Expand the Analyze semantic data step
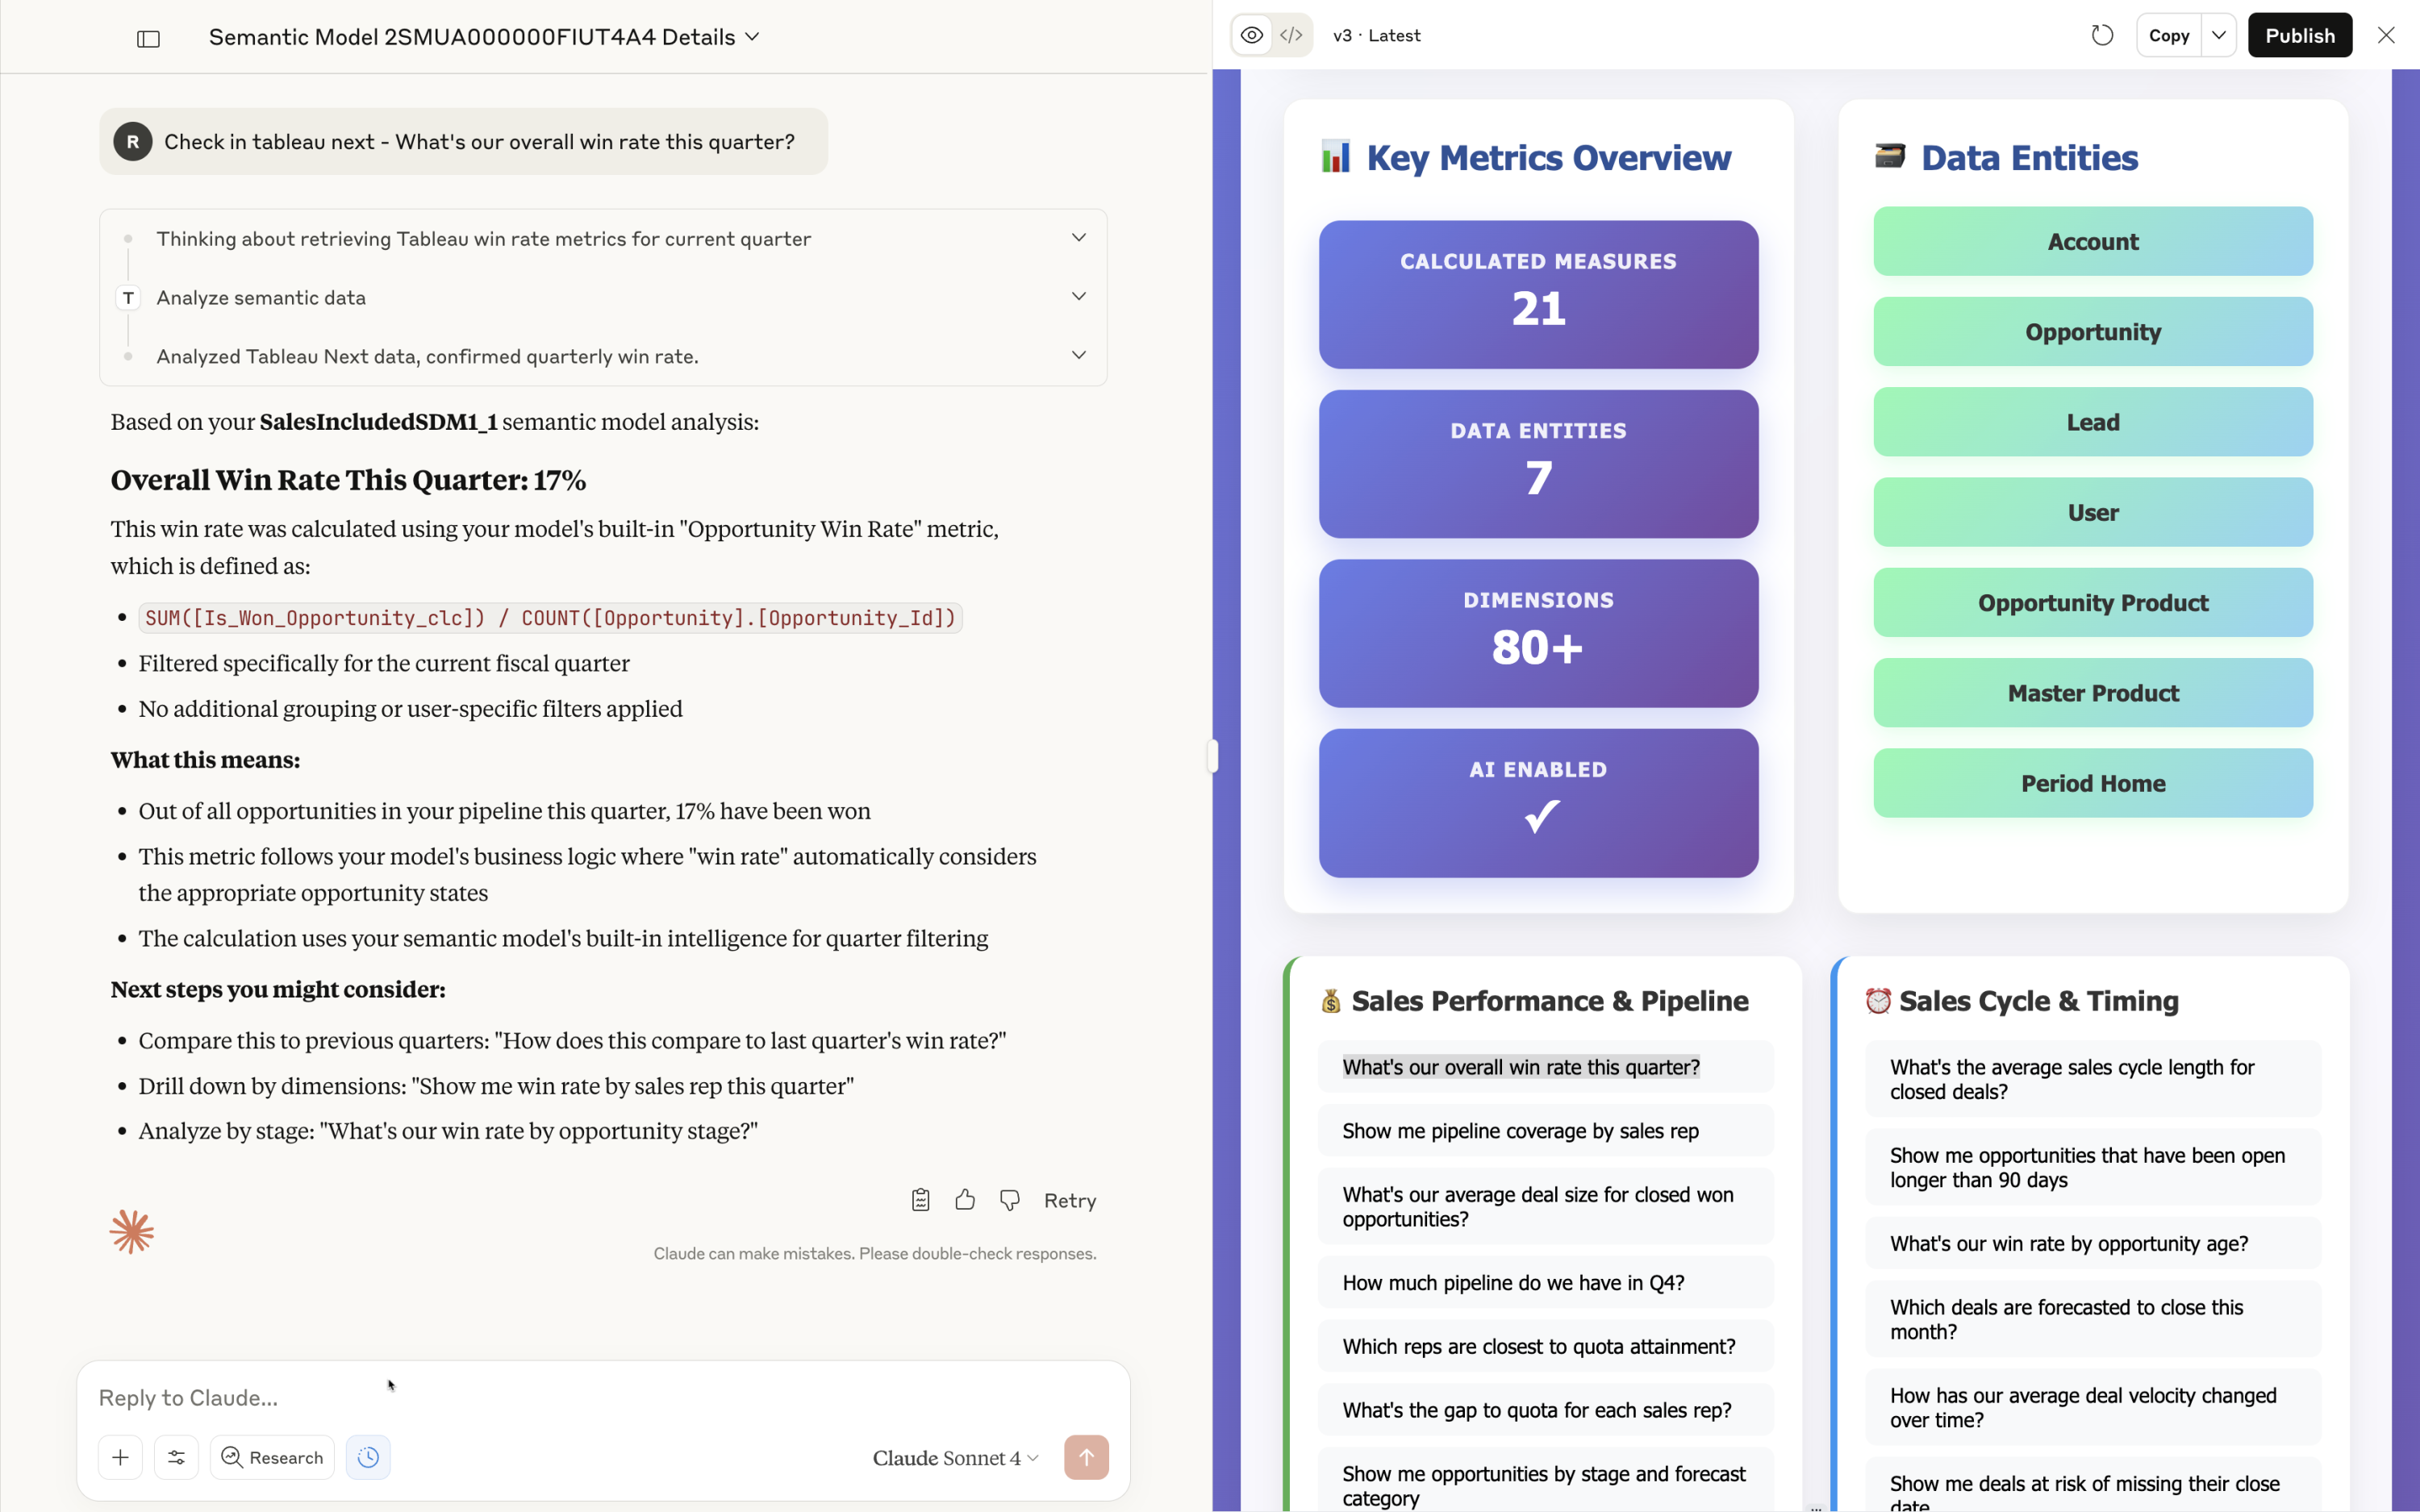 coord(1078,297)
